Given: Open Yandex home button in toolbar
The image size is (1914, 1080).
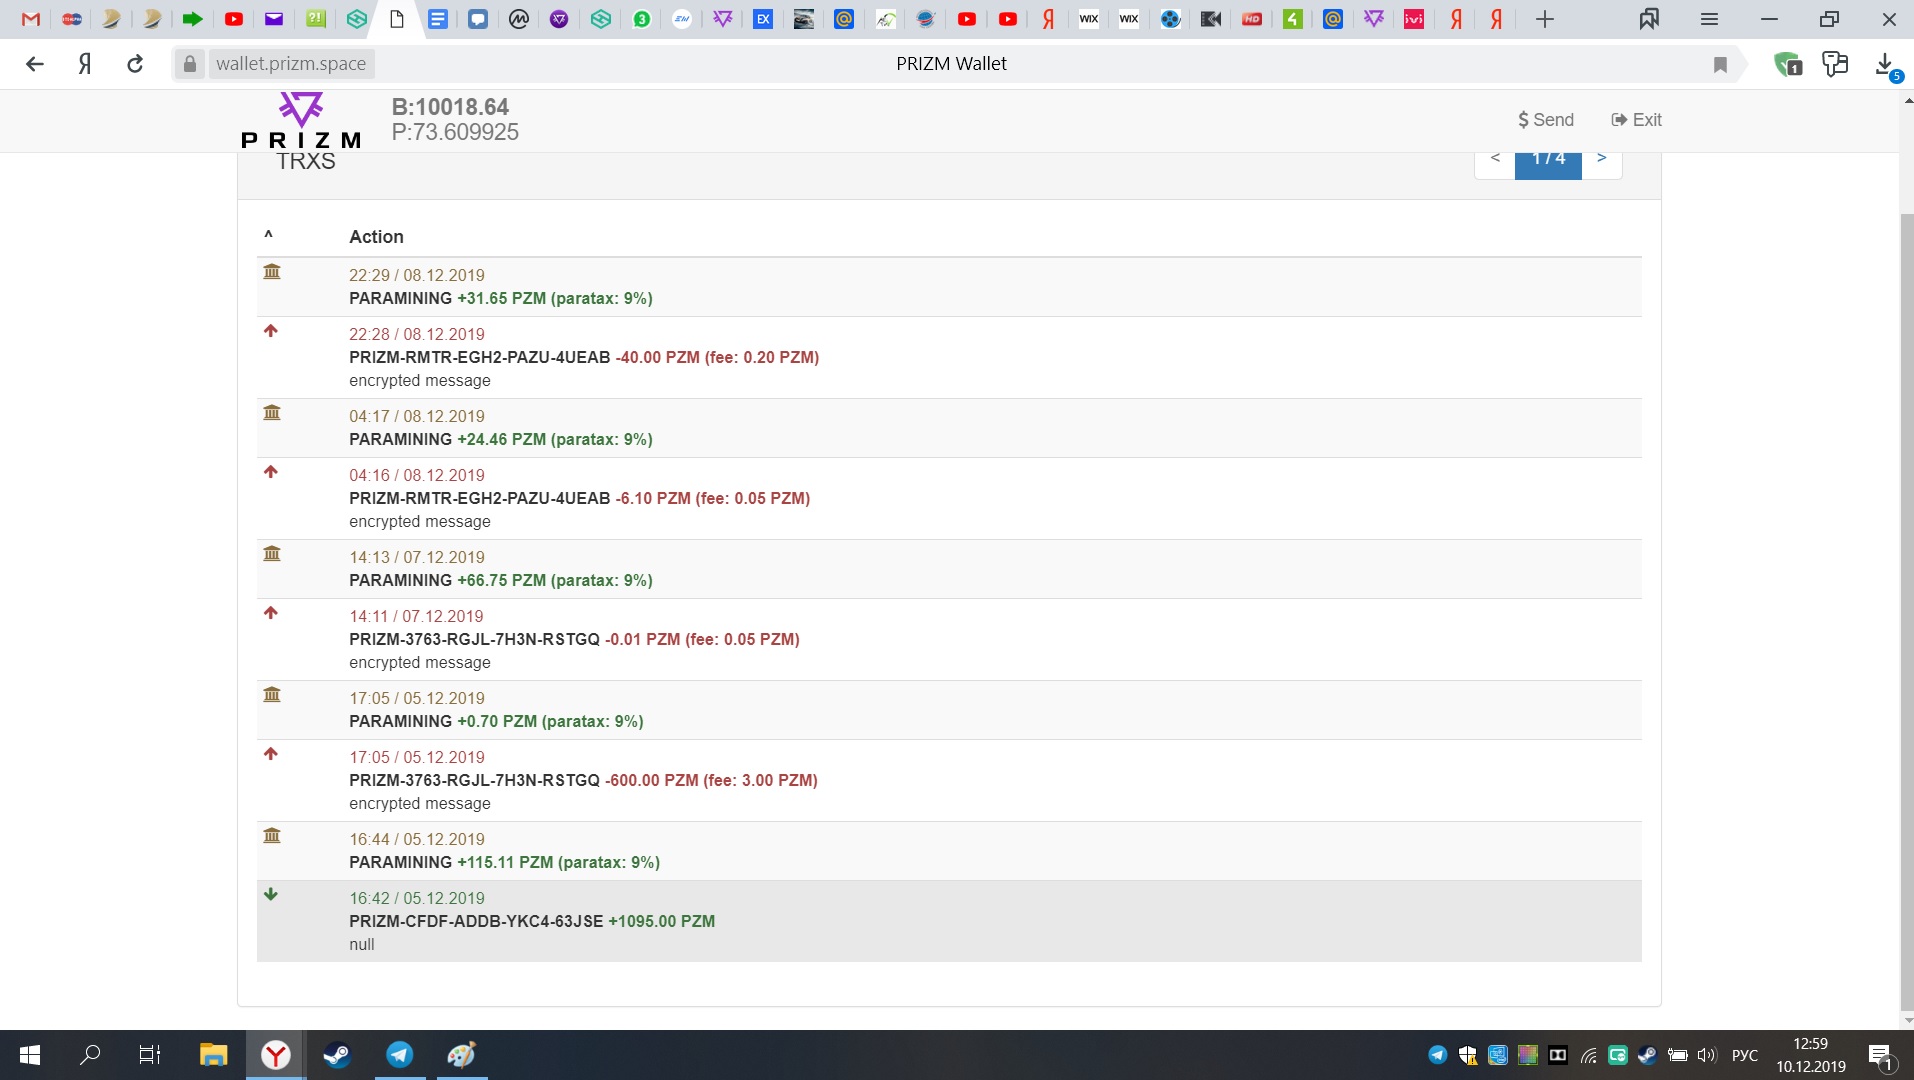Looking at the screenshot, I should (85, 64).
